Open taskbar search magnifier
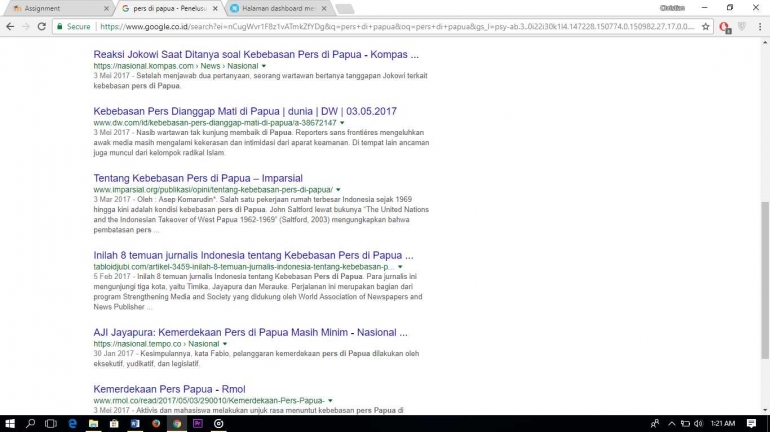The height and width of the screenshot is (432, 770). click(30, 423)
